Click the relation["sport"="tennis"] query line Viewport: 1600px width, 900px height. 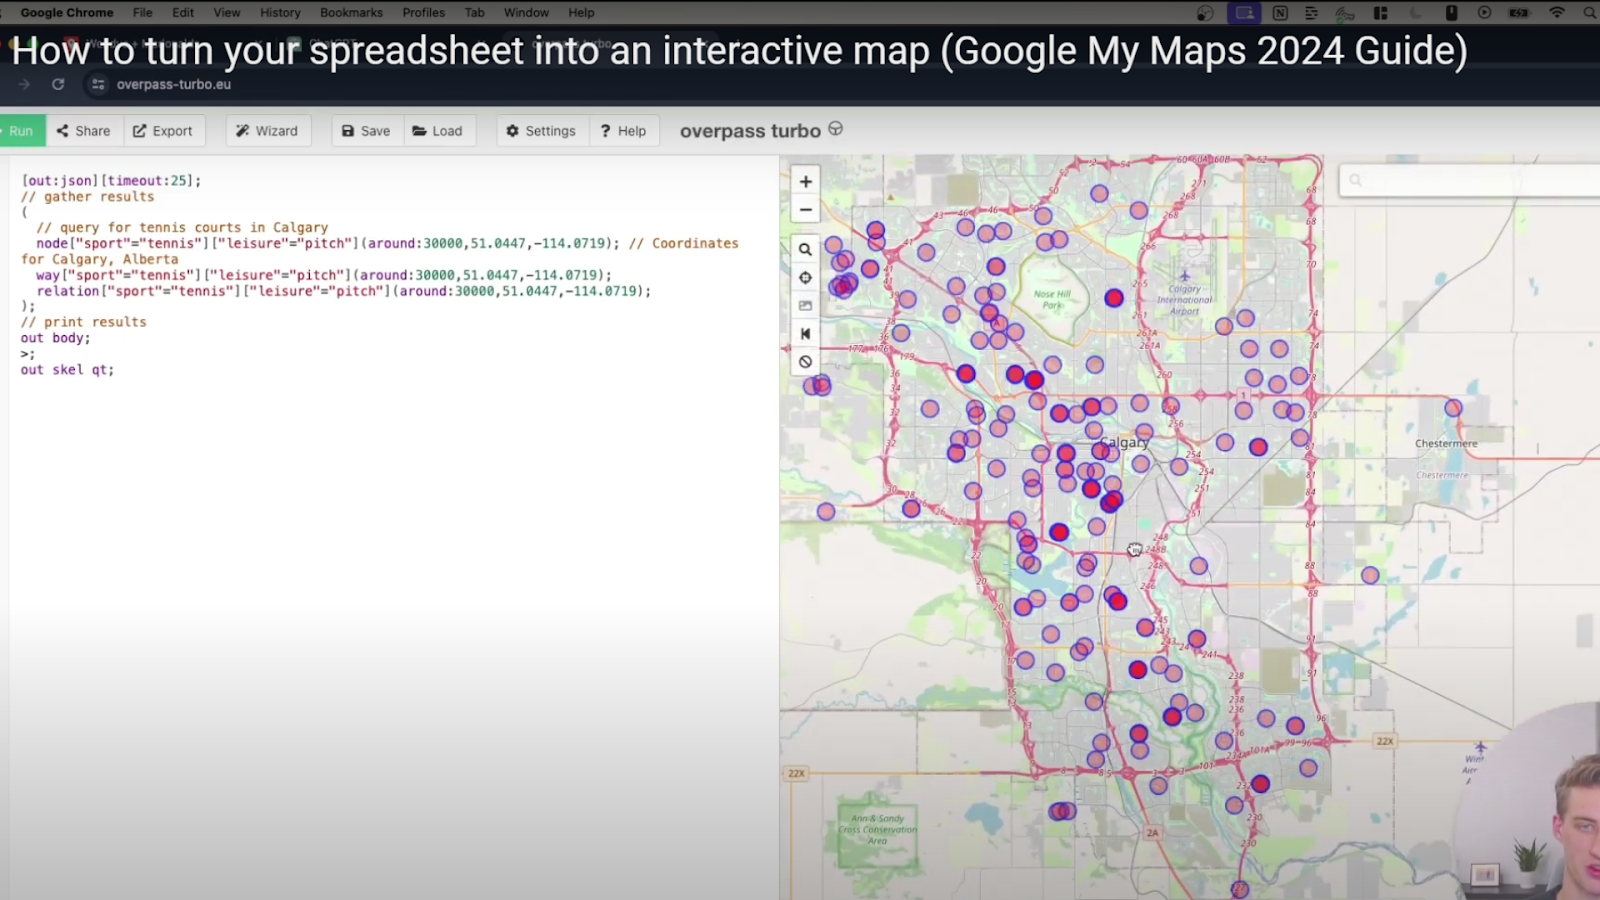tap(344, 291)
